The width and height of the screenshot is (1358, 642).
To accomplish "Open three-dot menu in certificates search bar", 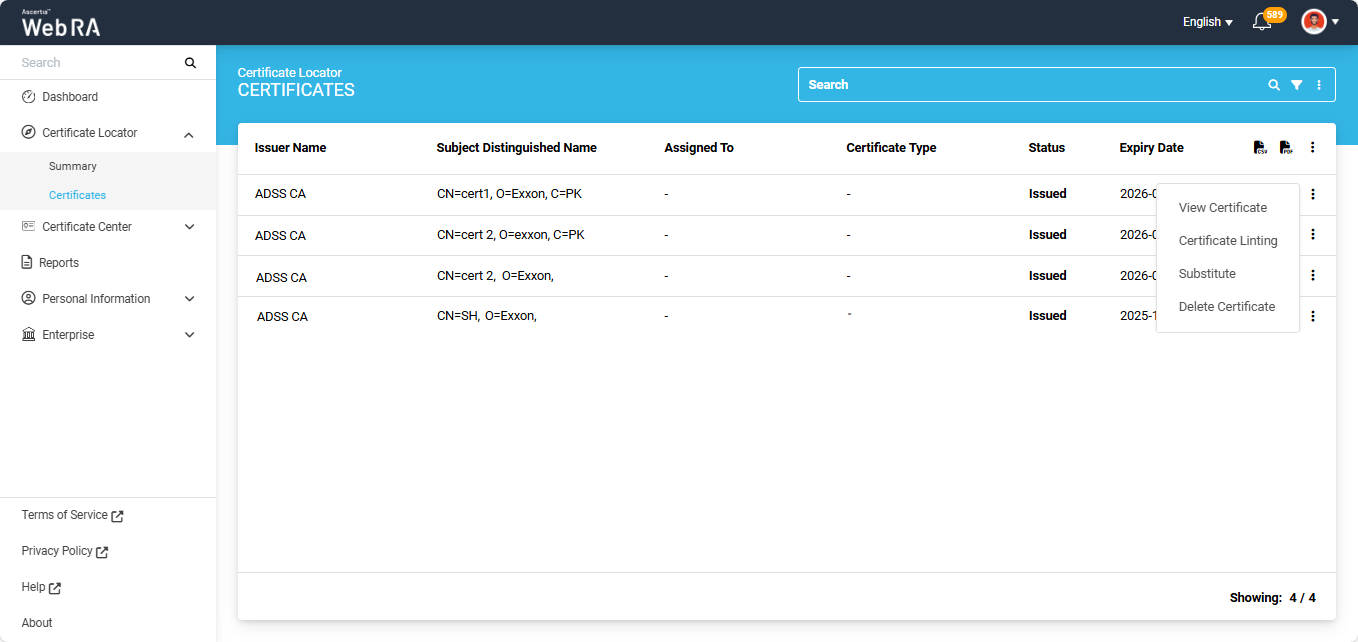I will click(1319, 85).
